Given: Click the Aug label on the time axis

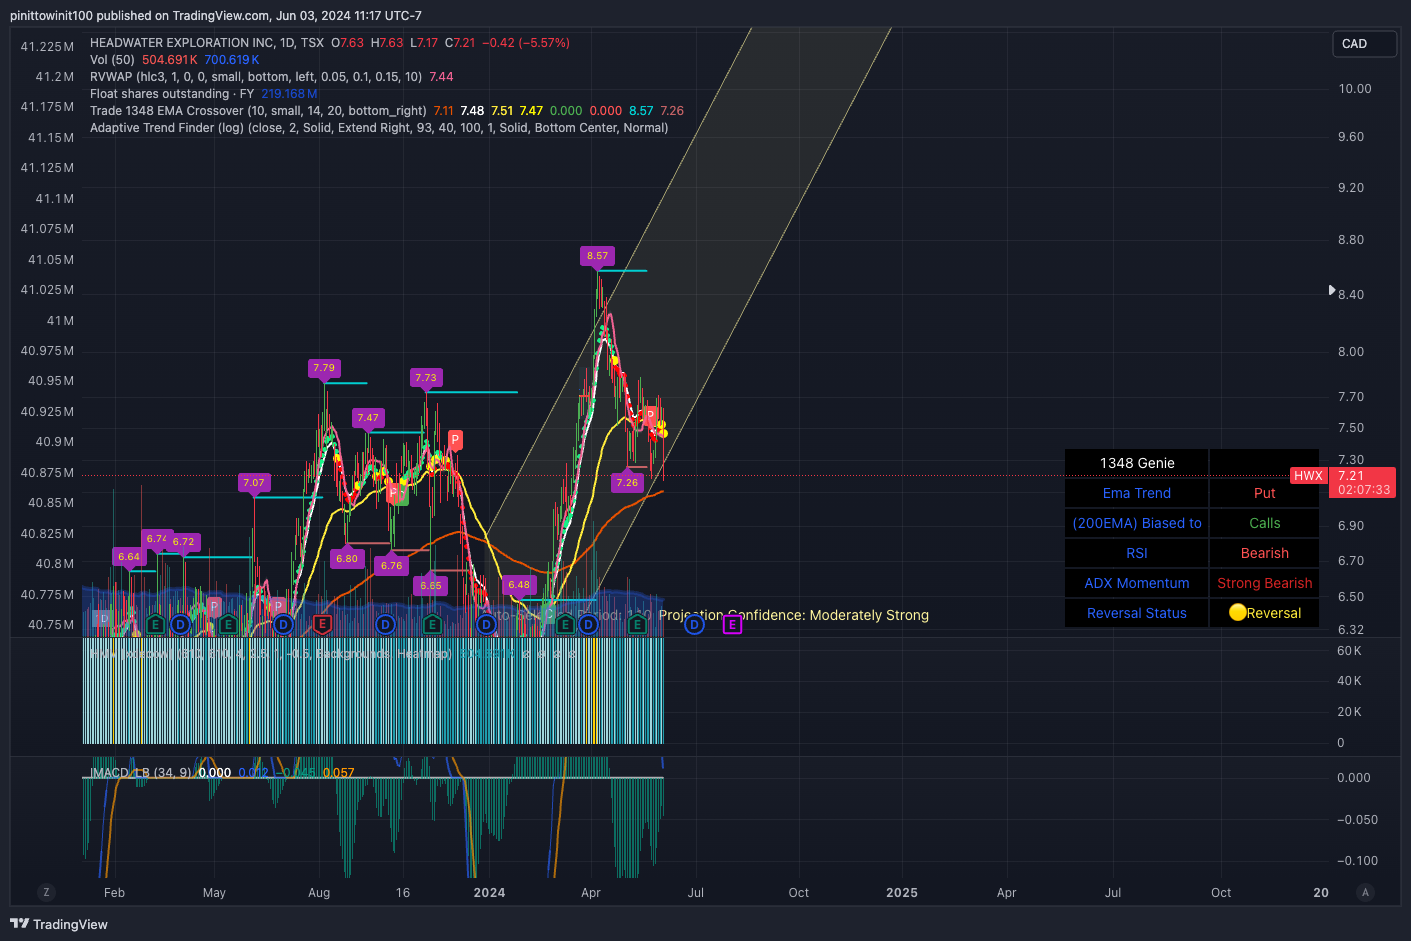Looking at the screenshot, I should [319, 893].
